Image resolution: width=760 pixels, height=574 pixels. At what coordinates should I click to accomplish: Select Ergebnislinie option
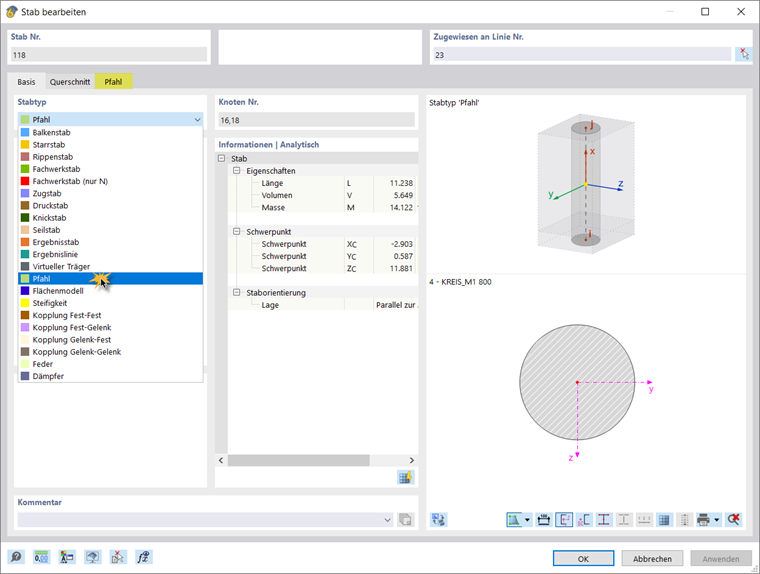point(111,254)
